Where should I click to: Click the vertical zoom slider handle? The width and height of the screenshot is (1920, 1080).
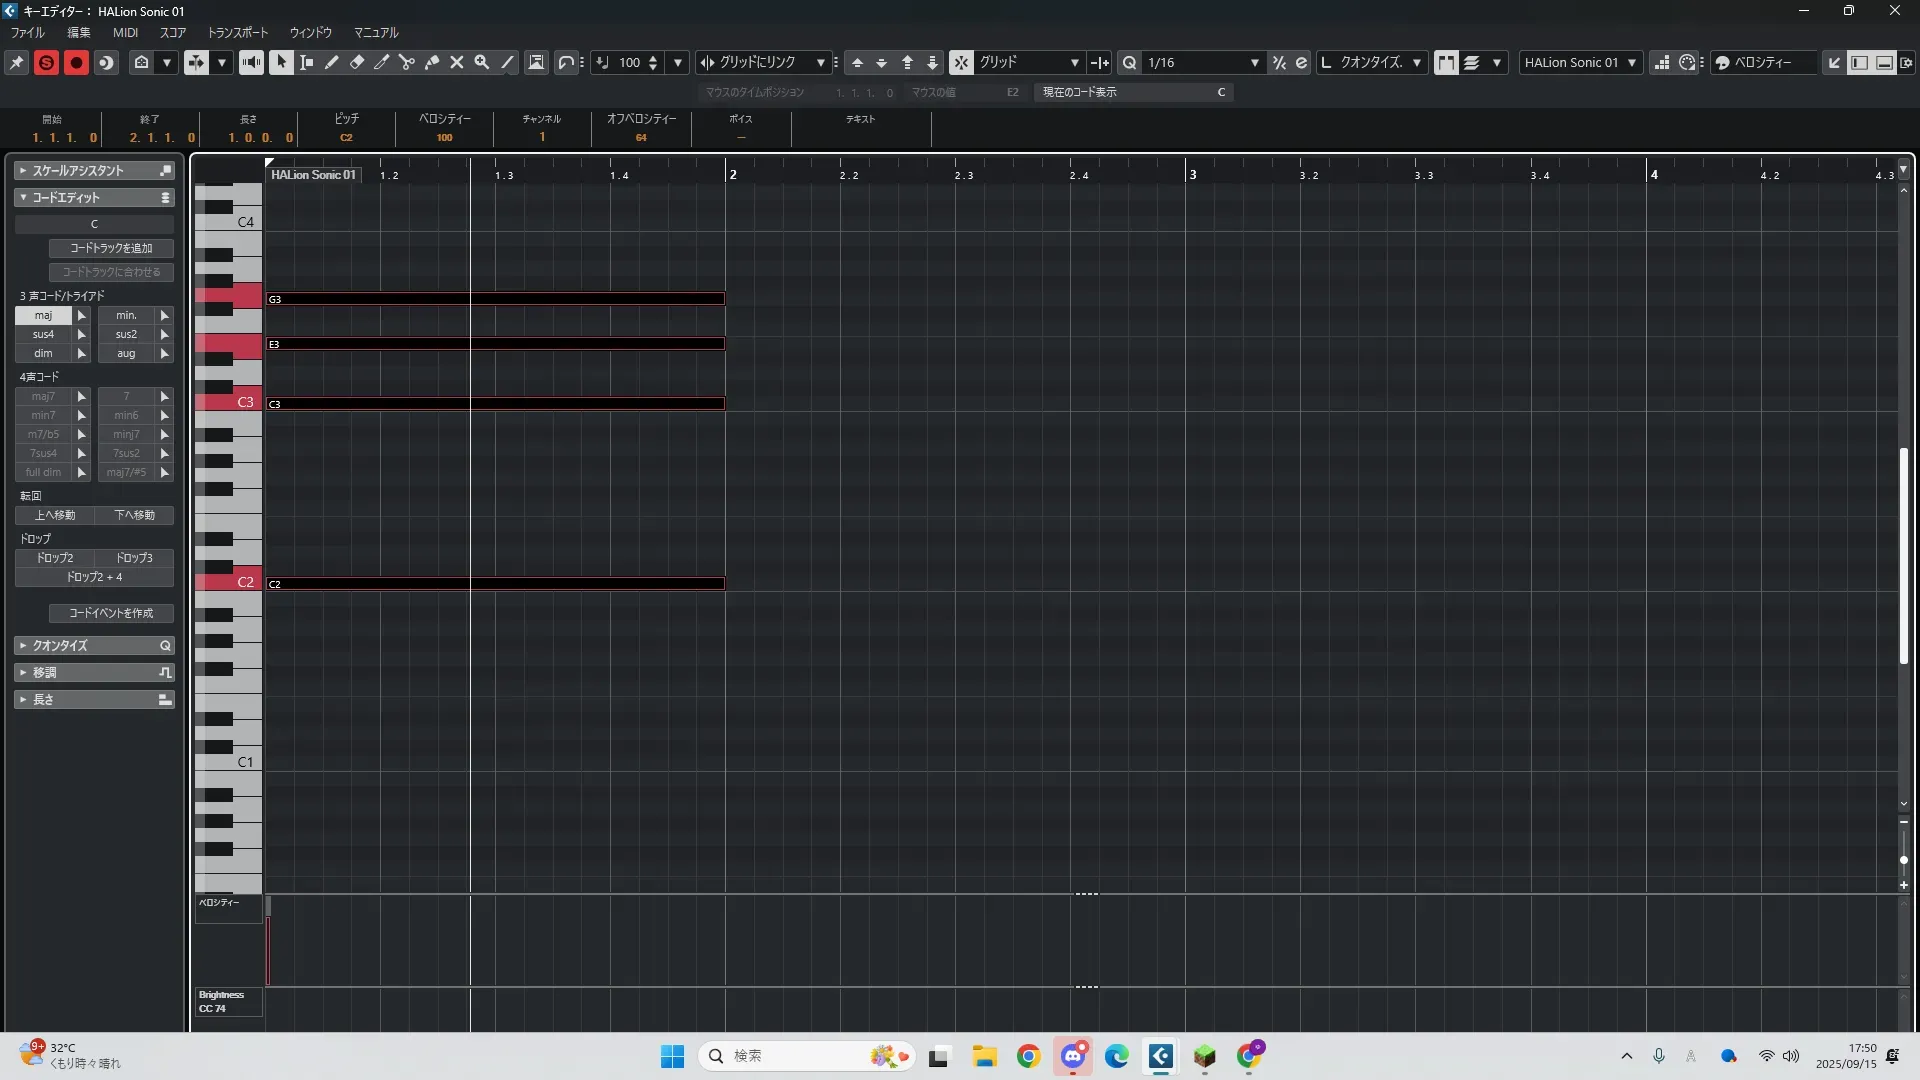click(1903, 860)
